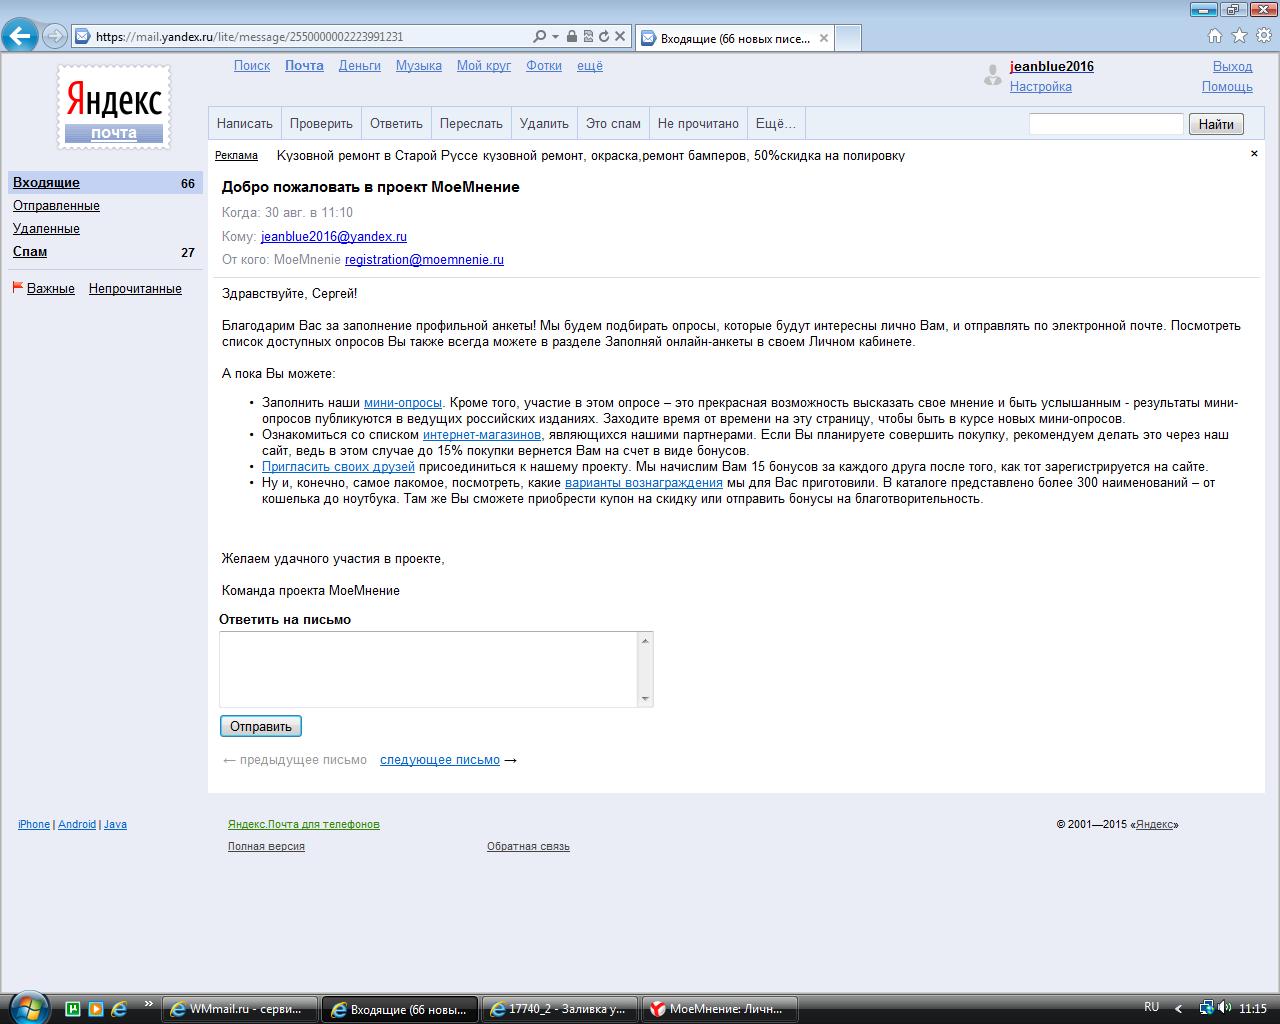Click the Найти search button
The image size is (1280, 1024).
tap(1216, 124)
